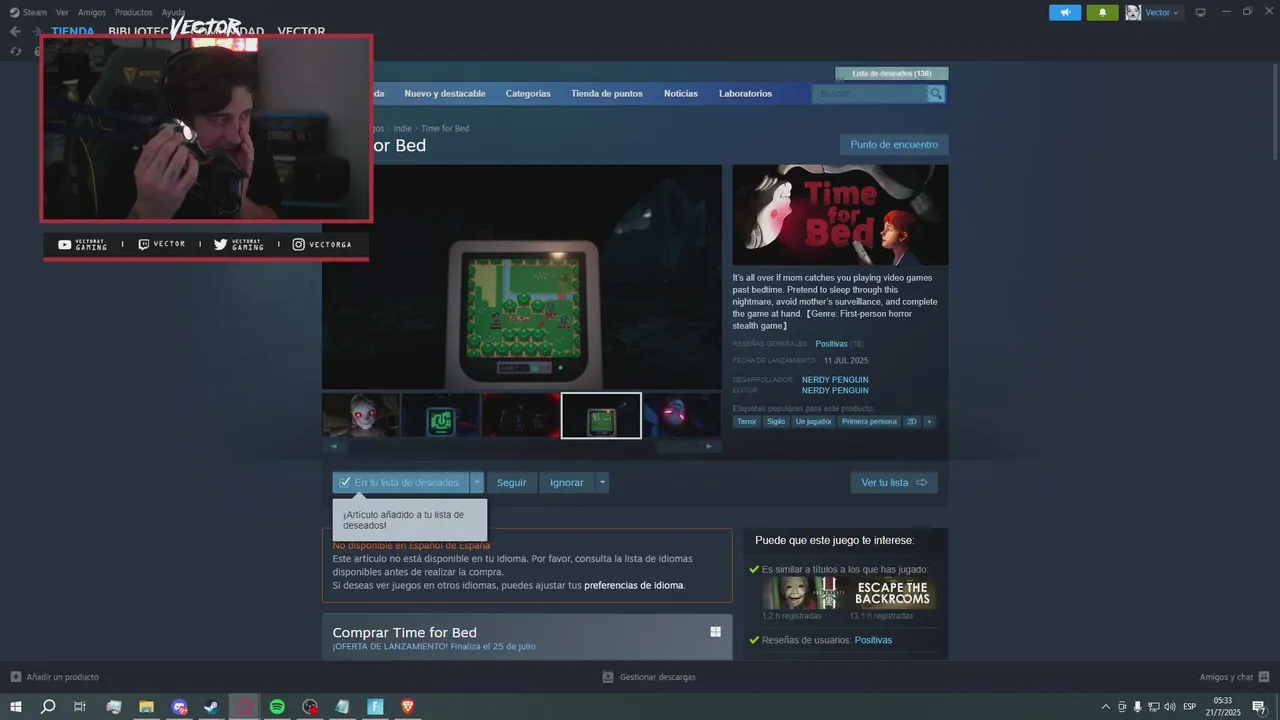Viewport: 1280px width, 720px height.
Task: Add more tags with plus button
Action: [x=929, y=422]
